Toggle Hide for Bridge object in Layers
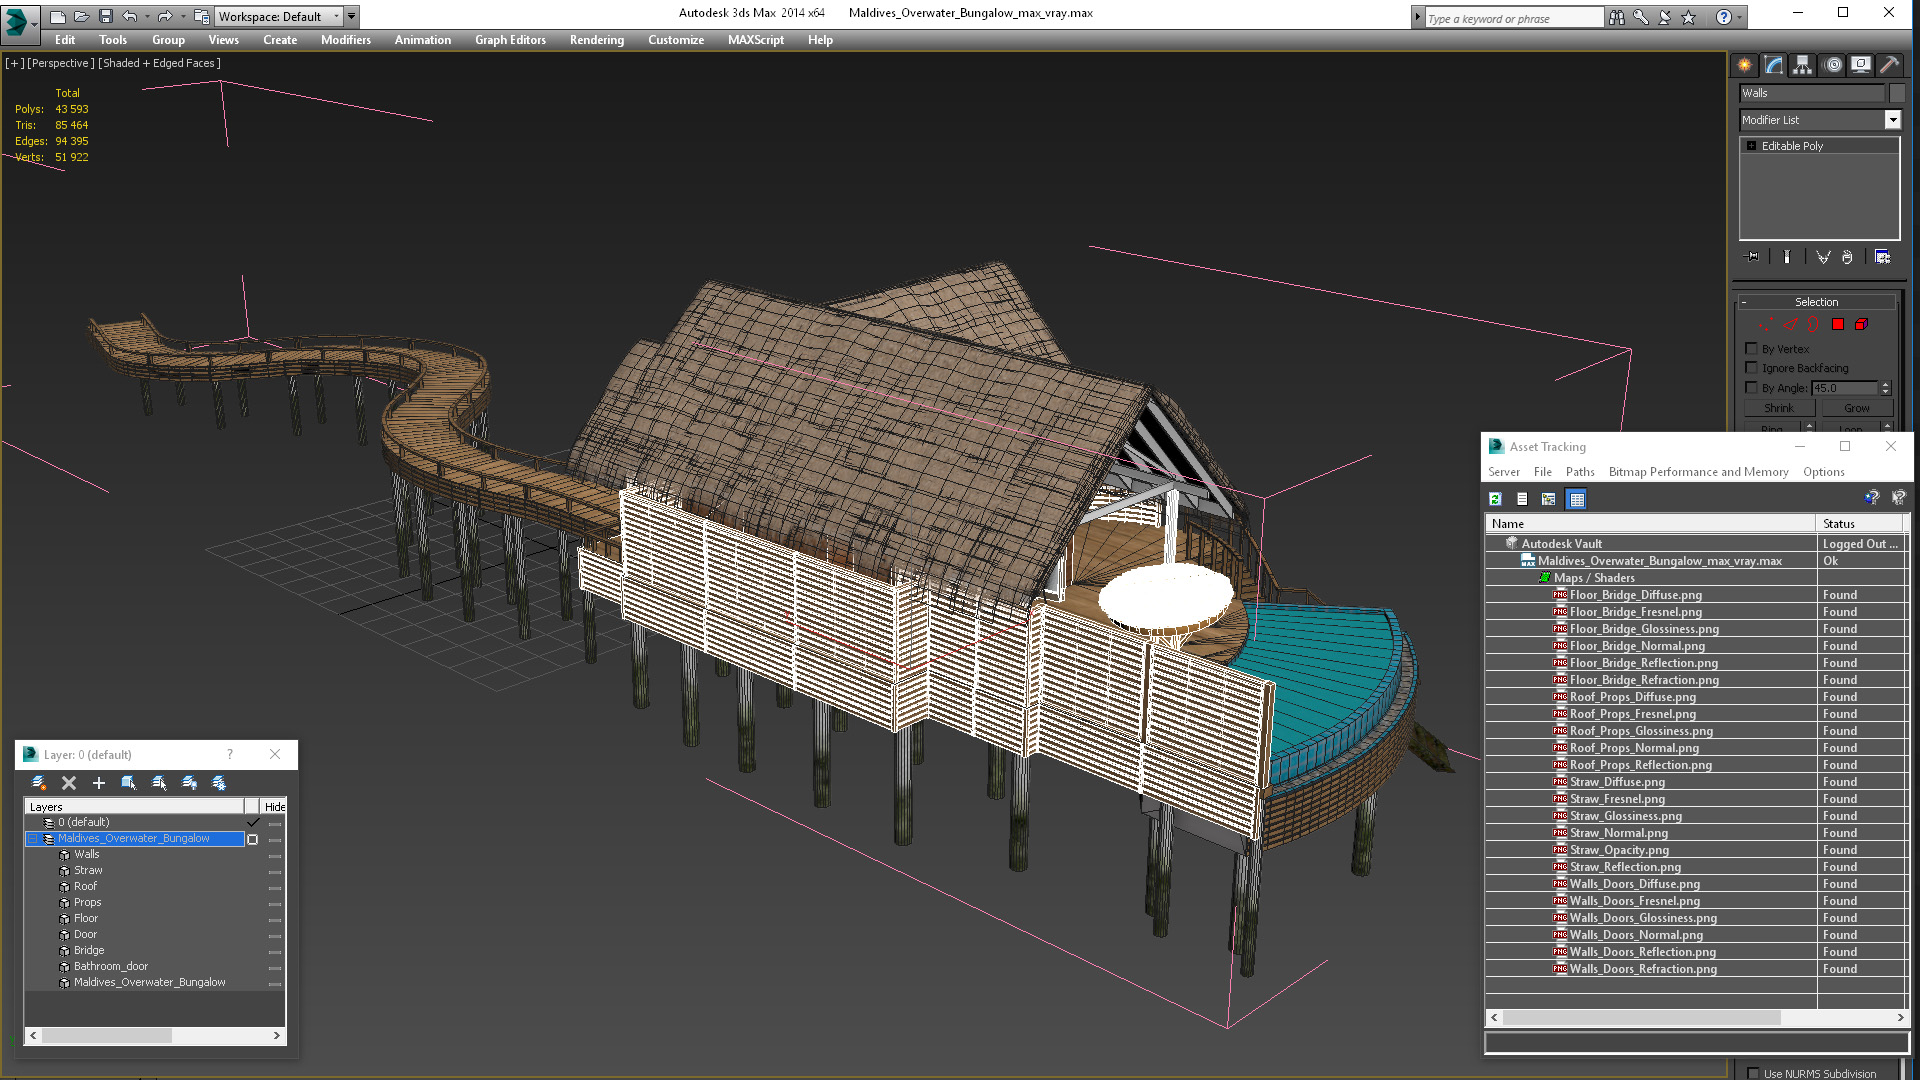Viewport: 1920px width, 1080px height. [x=275, y=951]
